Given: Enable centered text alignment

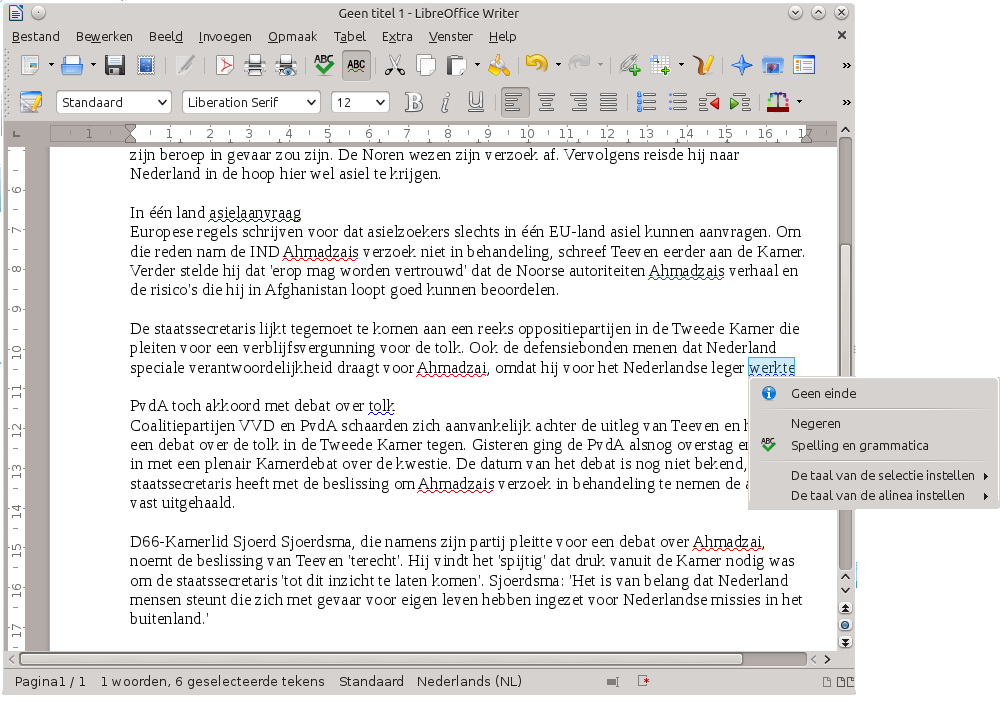Looking at the screenshot, I should tap(546, 102).
